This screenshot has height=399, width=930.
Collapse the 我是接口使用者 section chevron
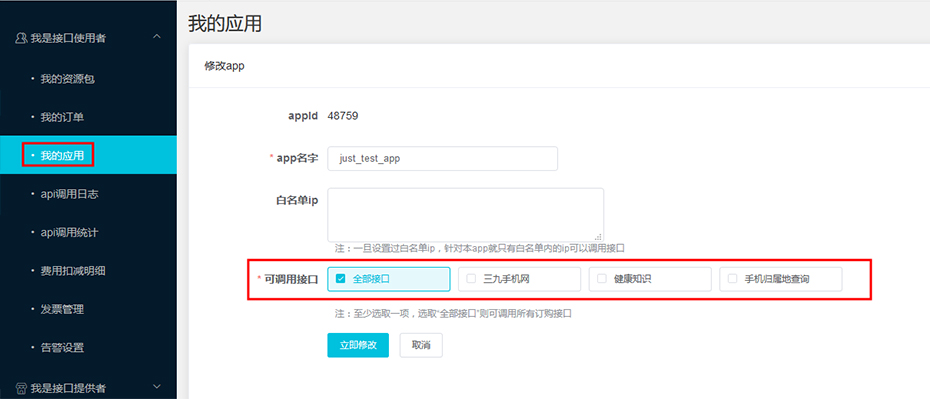pyautogui.click(x=157, y=37)
